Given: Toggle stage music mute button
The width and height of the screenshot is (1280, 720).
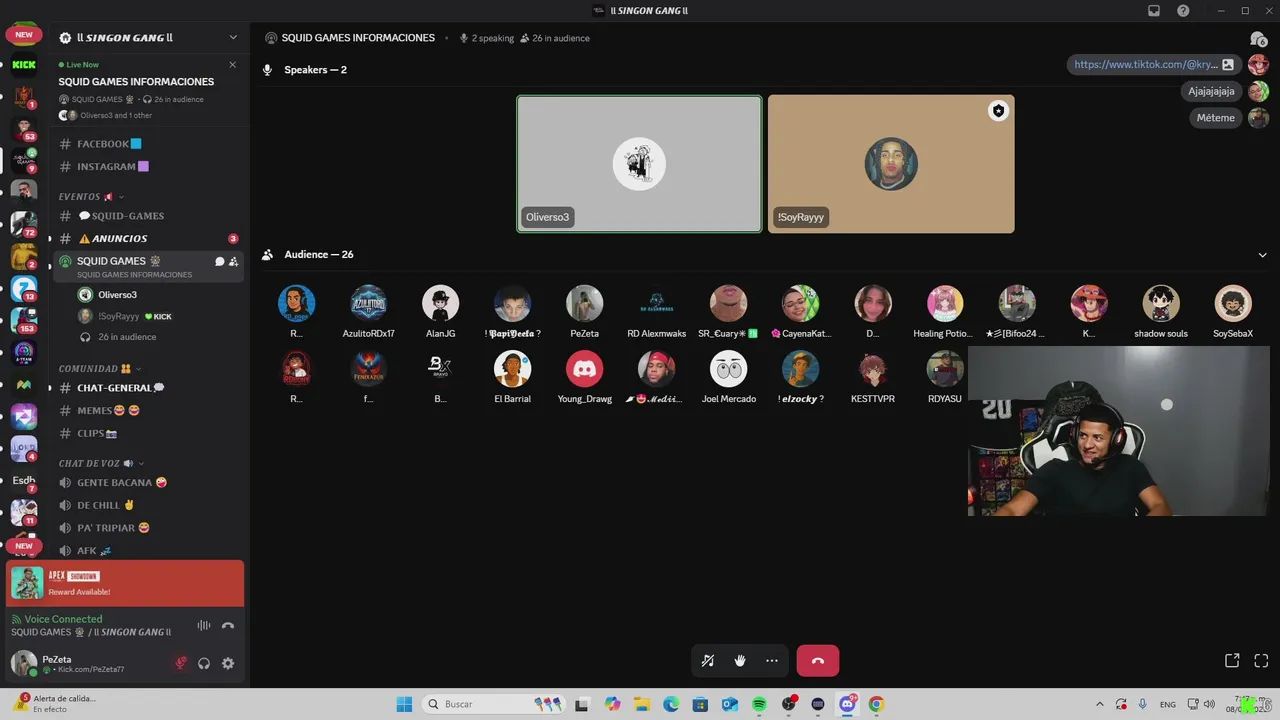Looking at the screenshot, I should pos(708,661).
